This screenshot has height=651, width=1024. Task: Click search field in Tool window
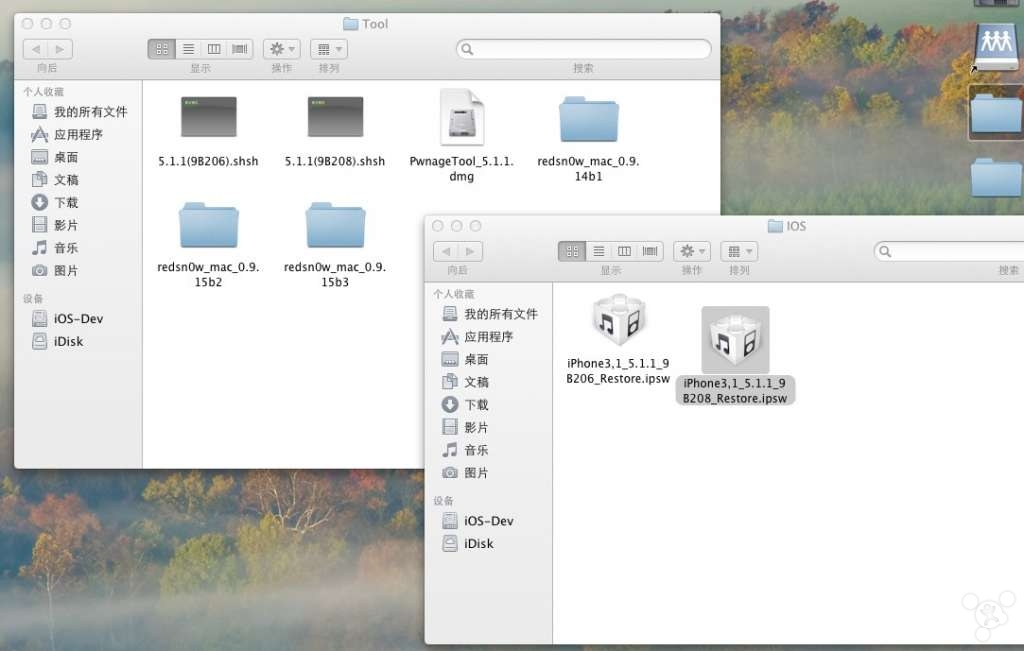tap(584, 49)
